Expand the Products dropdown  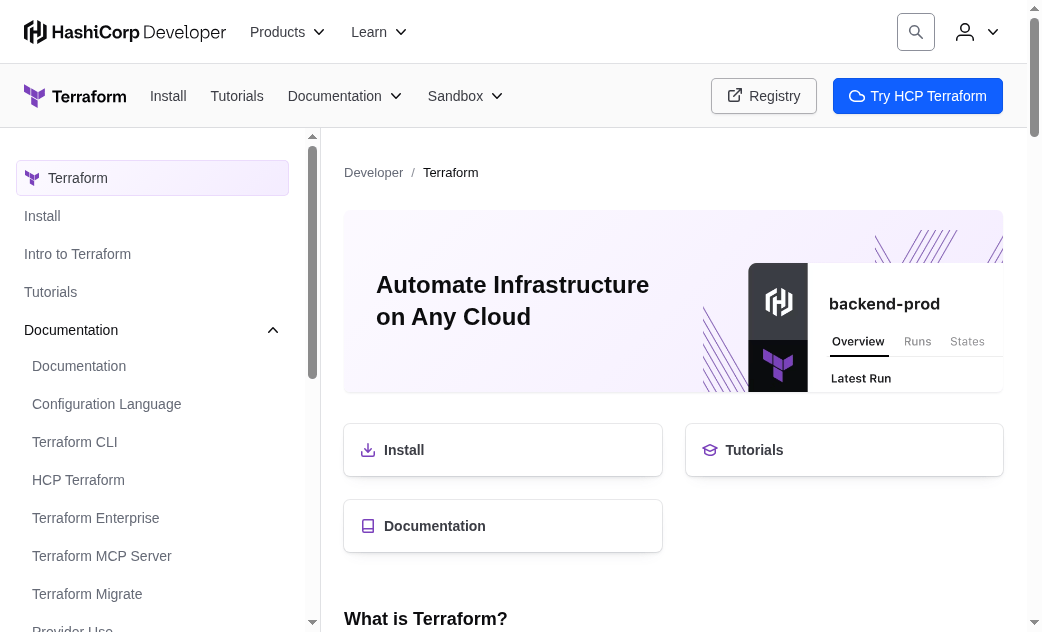(x=287, y=32)
